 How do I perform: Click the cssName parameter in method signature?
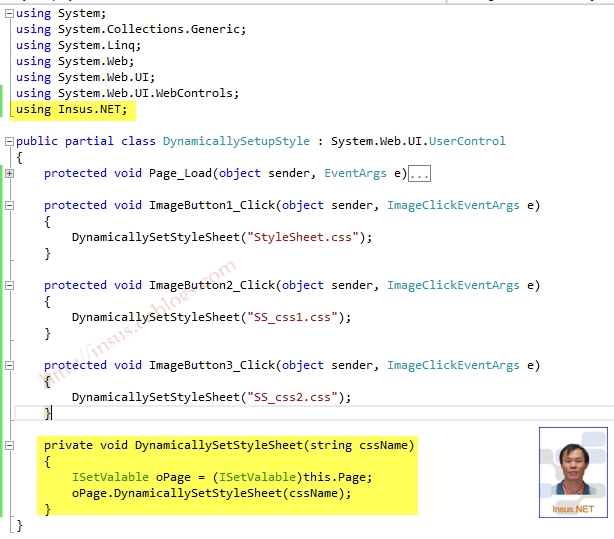(383, 445)
